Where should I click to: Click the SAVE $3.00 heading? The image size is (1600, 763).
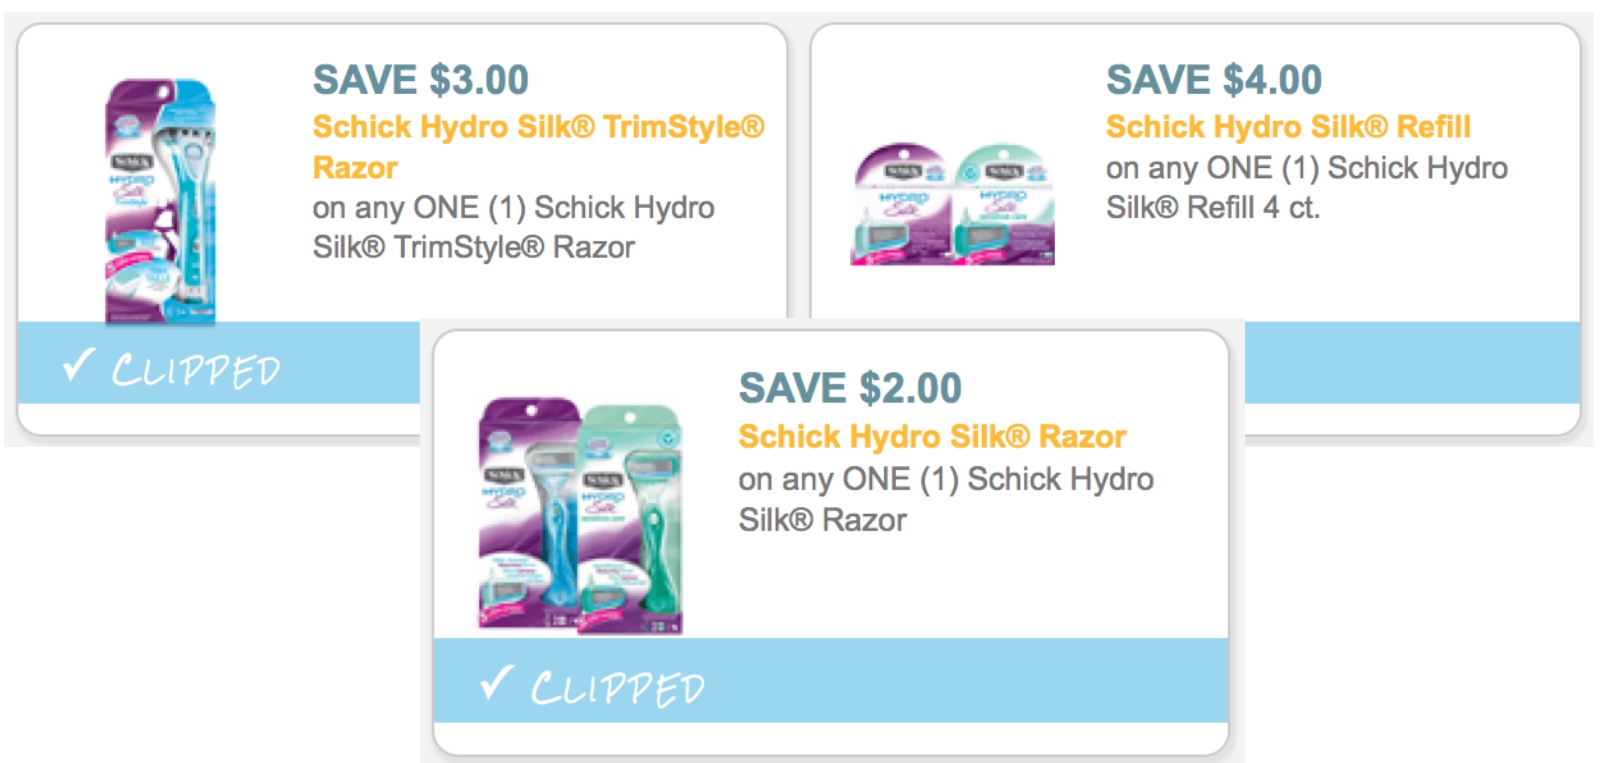pos(420,80)
